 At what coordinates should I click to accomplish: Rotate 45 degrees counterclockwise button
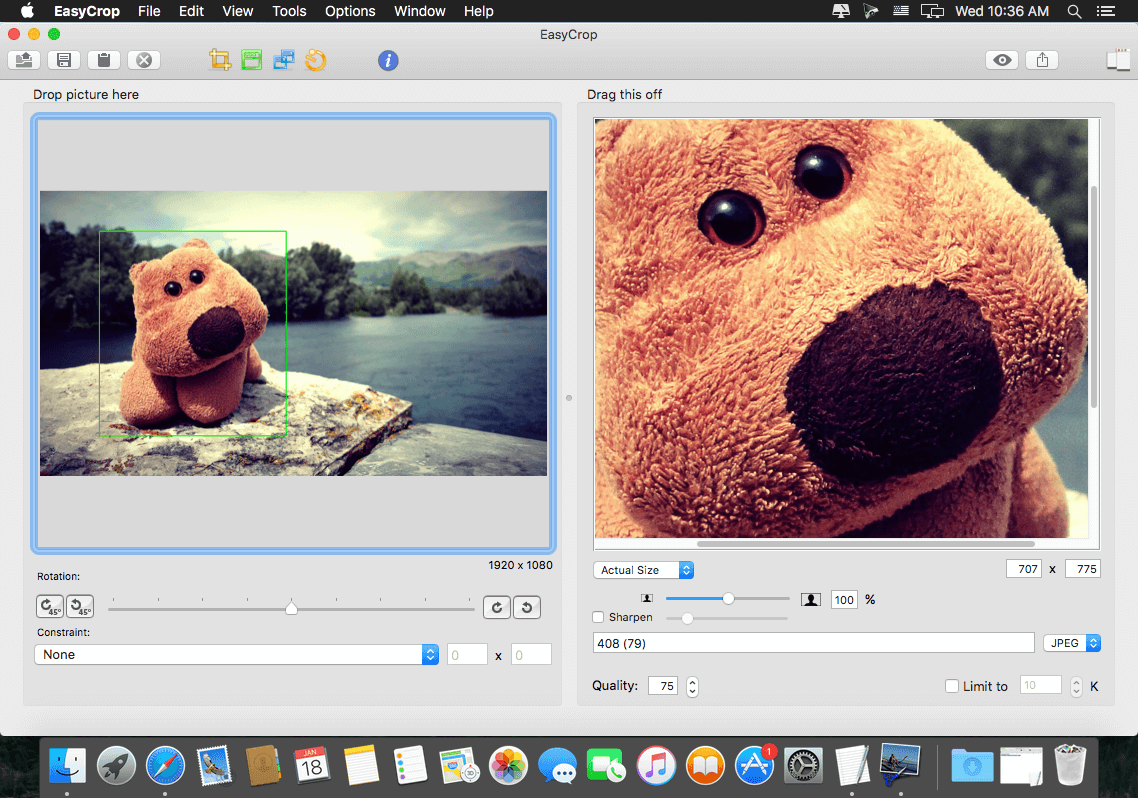[x=80, y=606]
